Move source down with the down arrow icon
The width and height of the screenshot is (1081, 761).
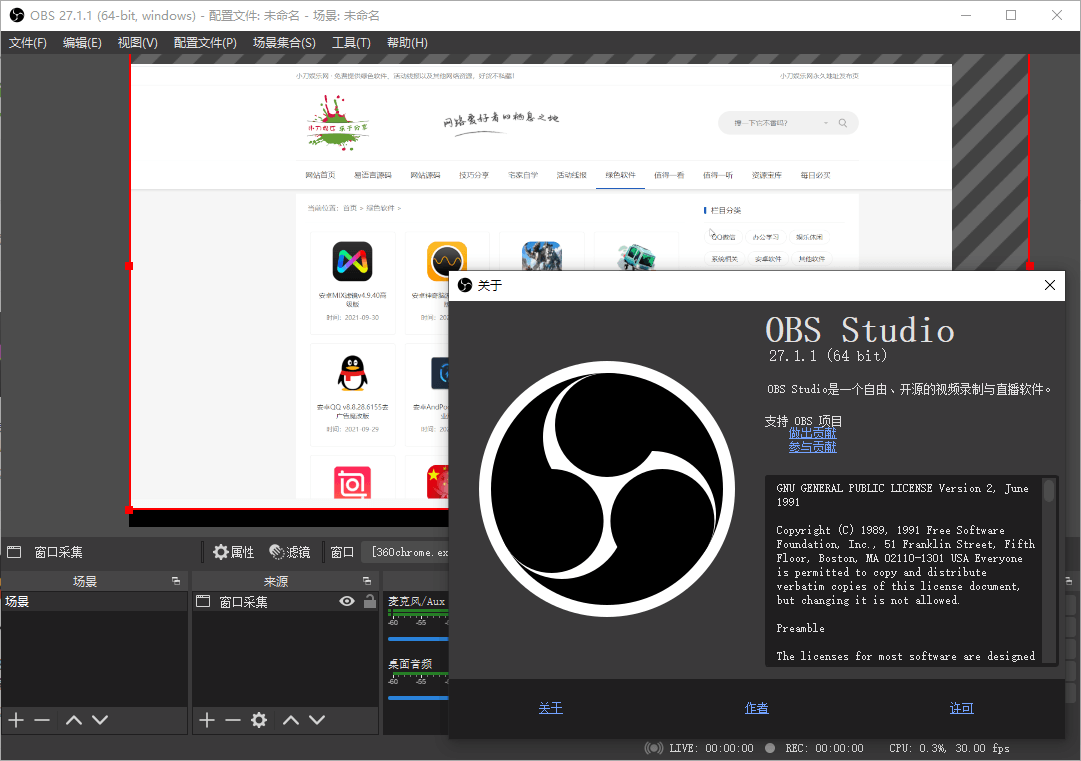(317, 719)
